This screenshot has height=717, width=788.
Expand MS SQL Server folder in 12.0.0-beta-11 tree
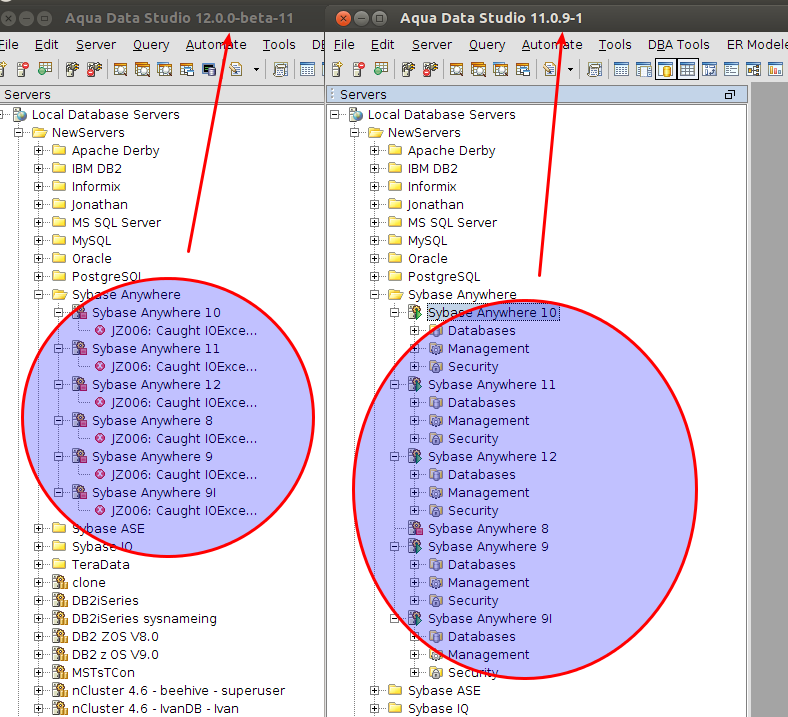click(39, 223)
